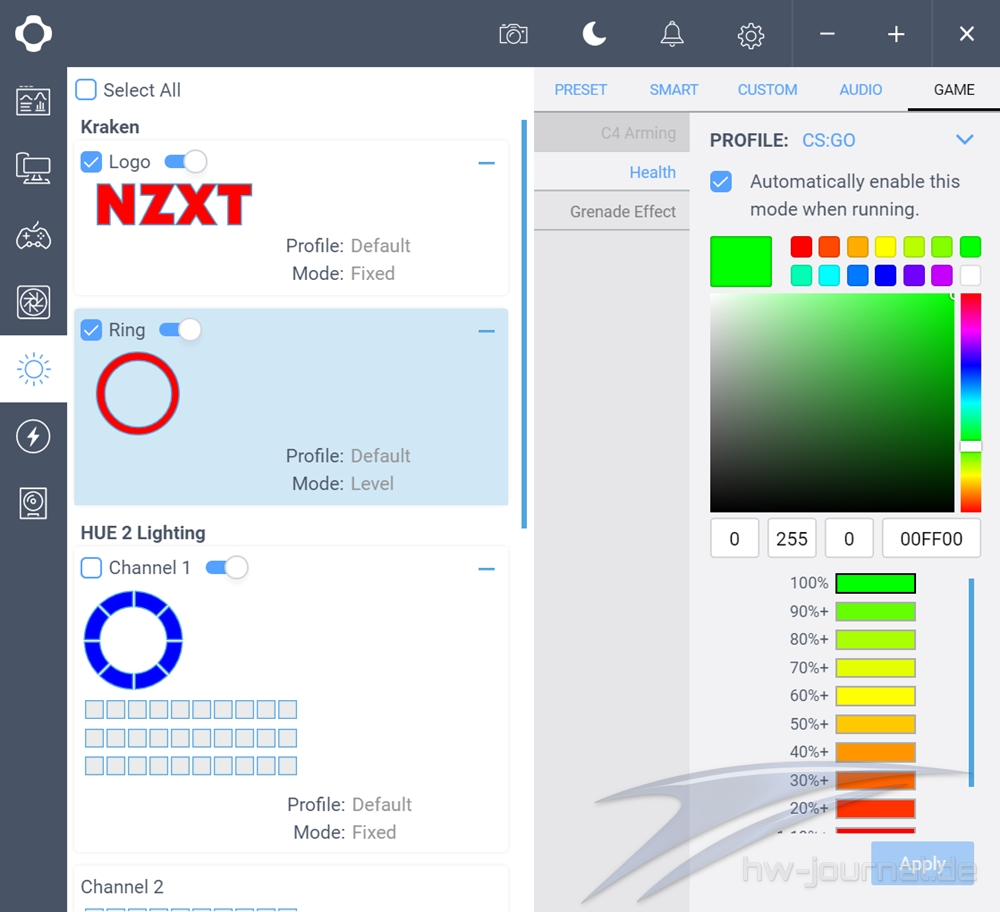Pick the purple preset color swatch
The image size is (1000, 912).
click(x=914, y=276)
